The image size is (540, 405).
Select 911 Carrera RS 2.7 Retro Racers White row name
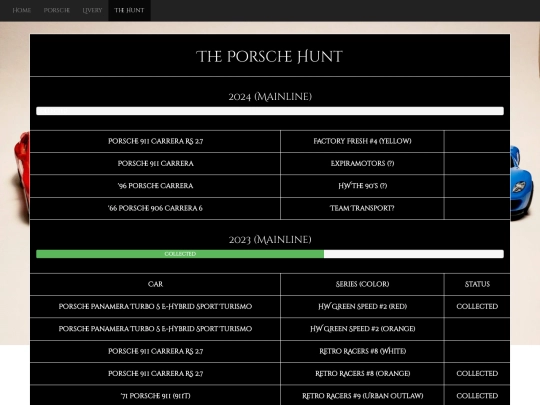coord(155,351)
